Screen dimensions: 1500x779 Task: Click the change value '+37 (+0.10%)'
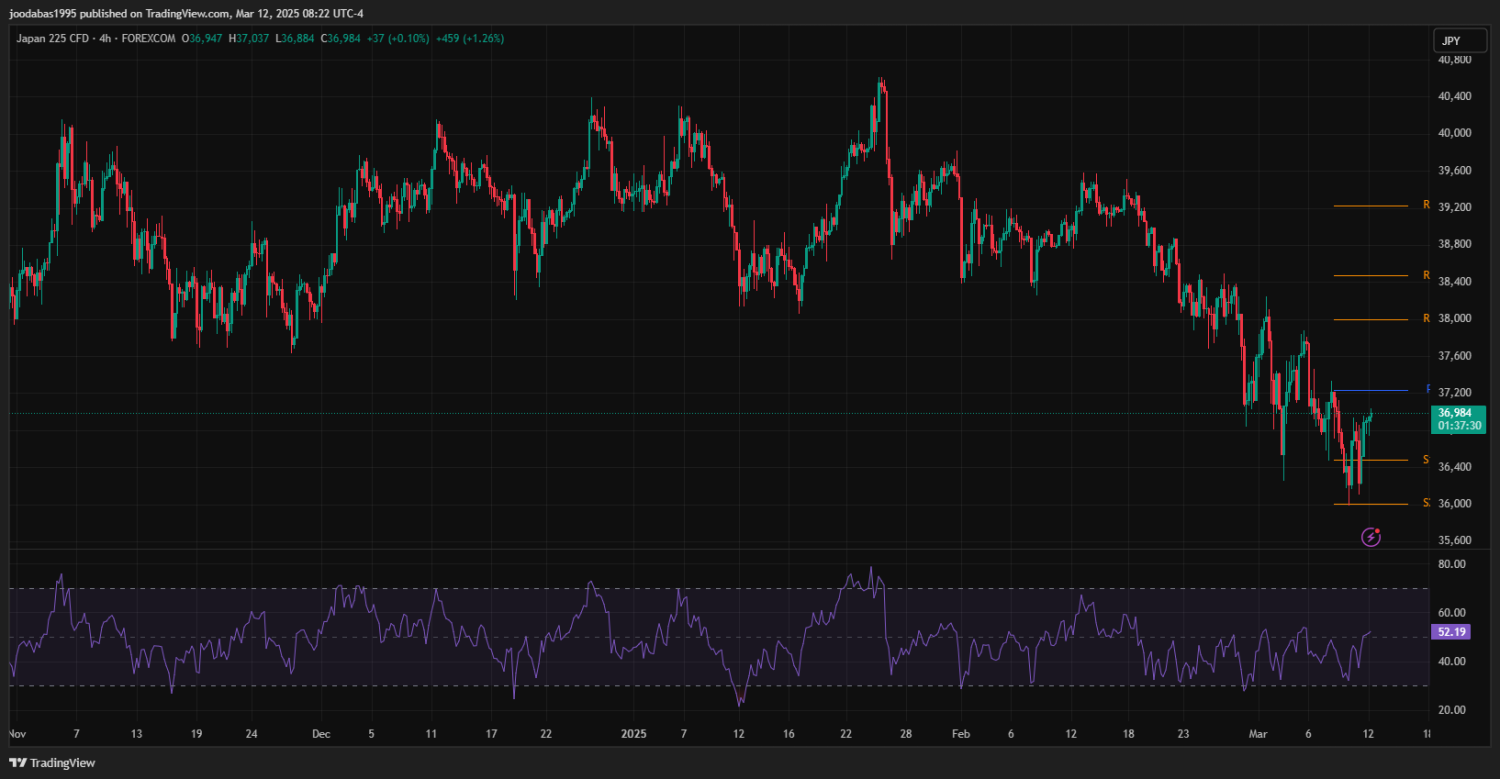click(397, 38)
